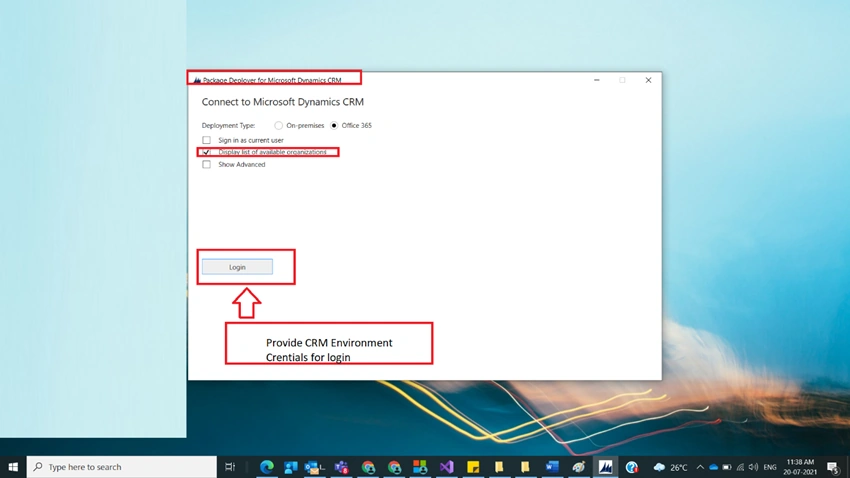Minimize the Package Deployer window
The image size is (850, 478).
pyautogui.click(x=597, y=80)
